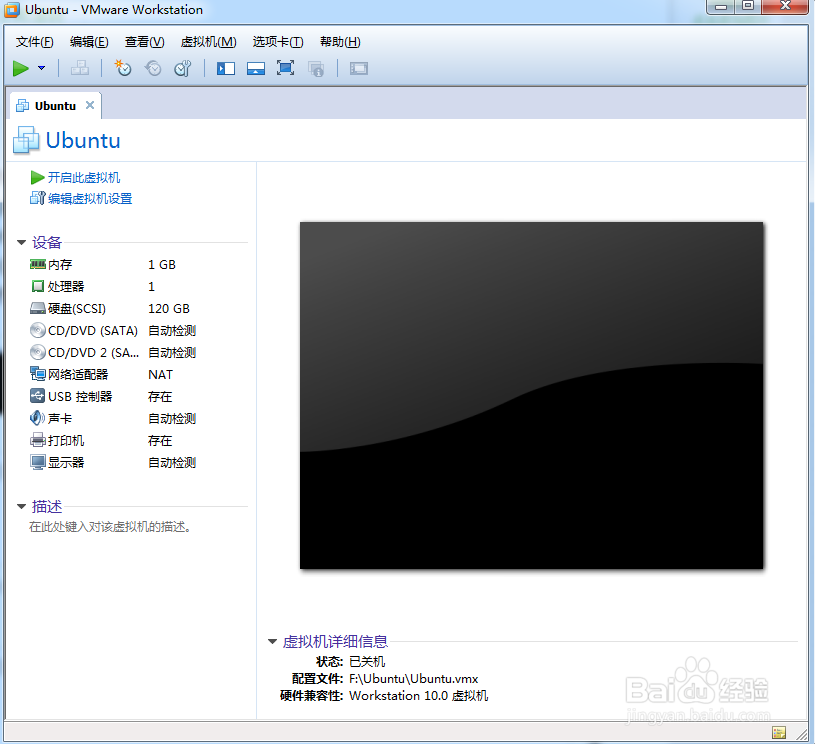Click the USB 控制器 icon

coord(37,396)
